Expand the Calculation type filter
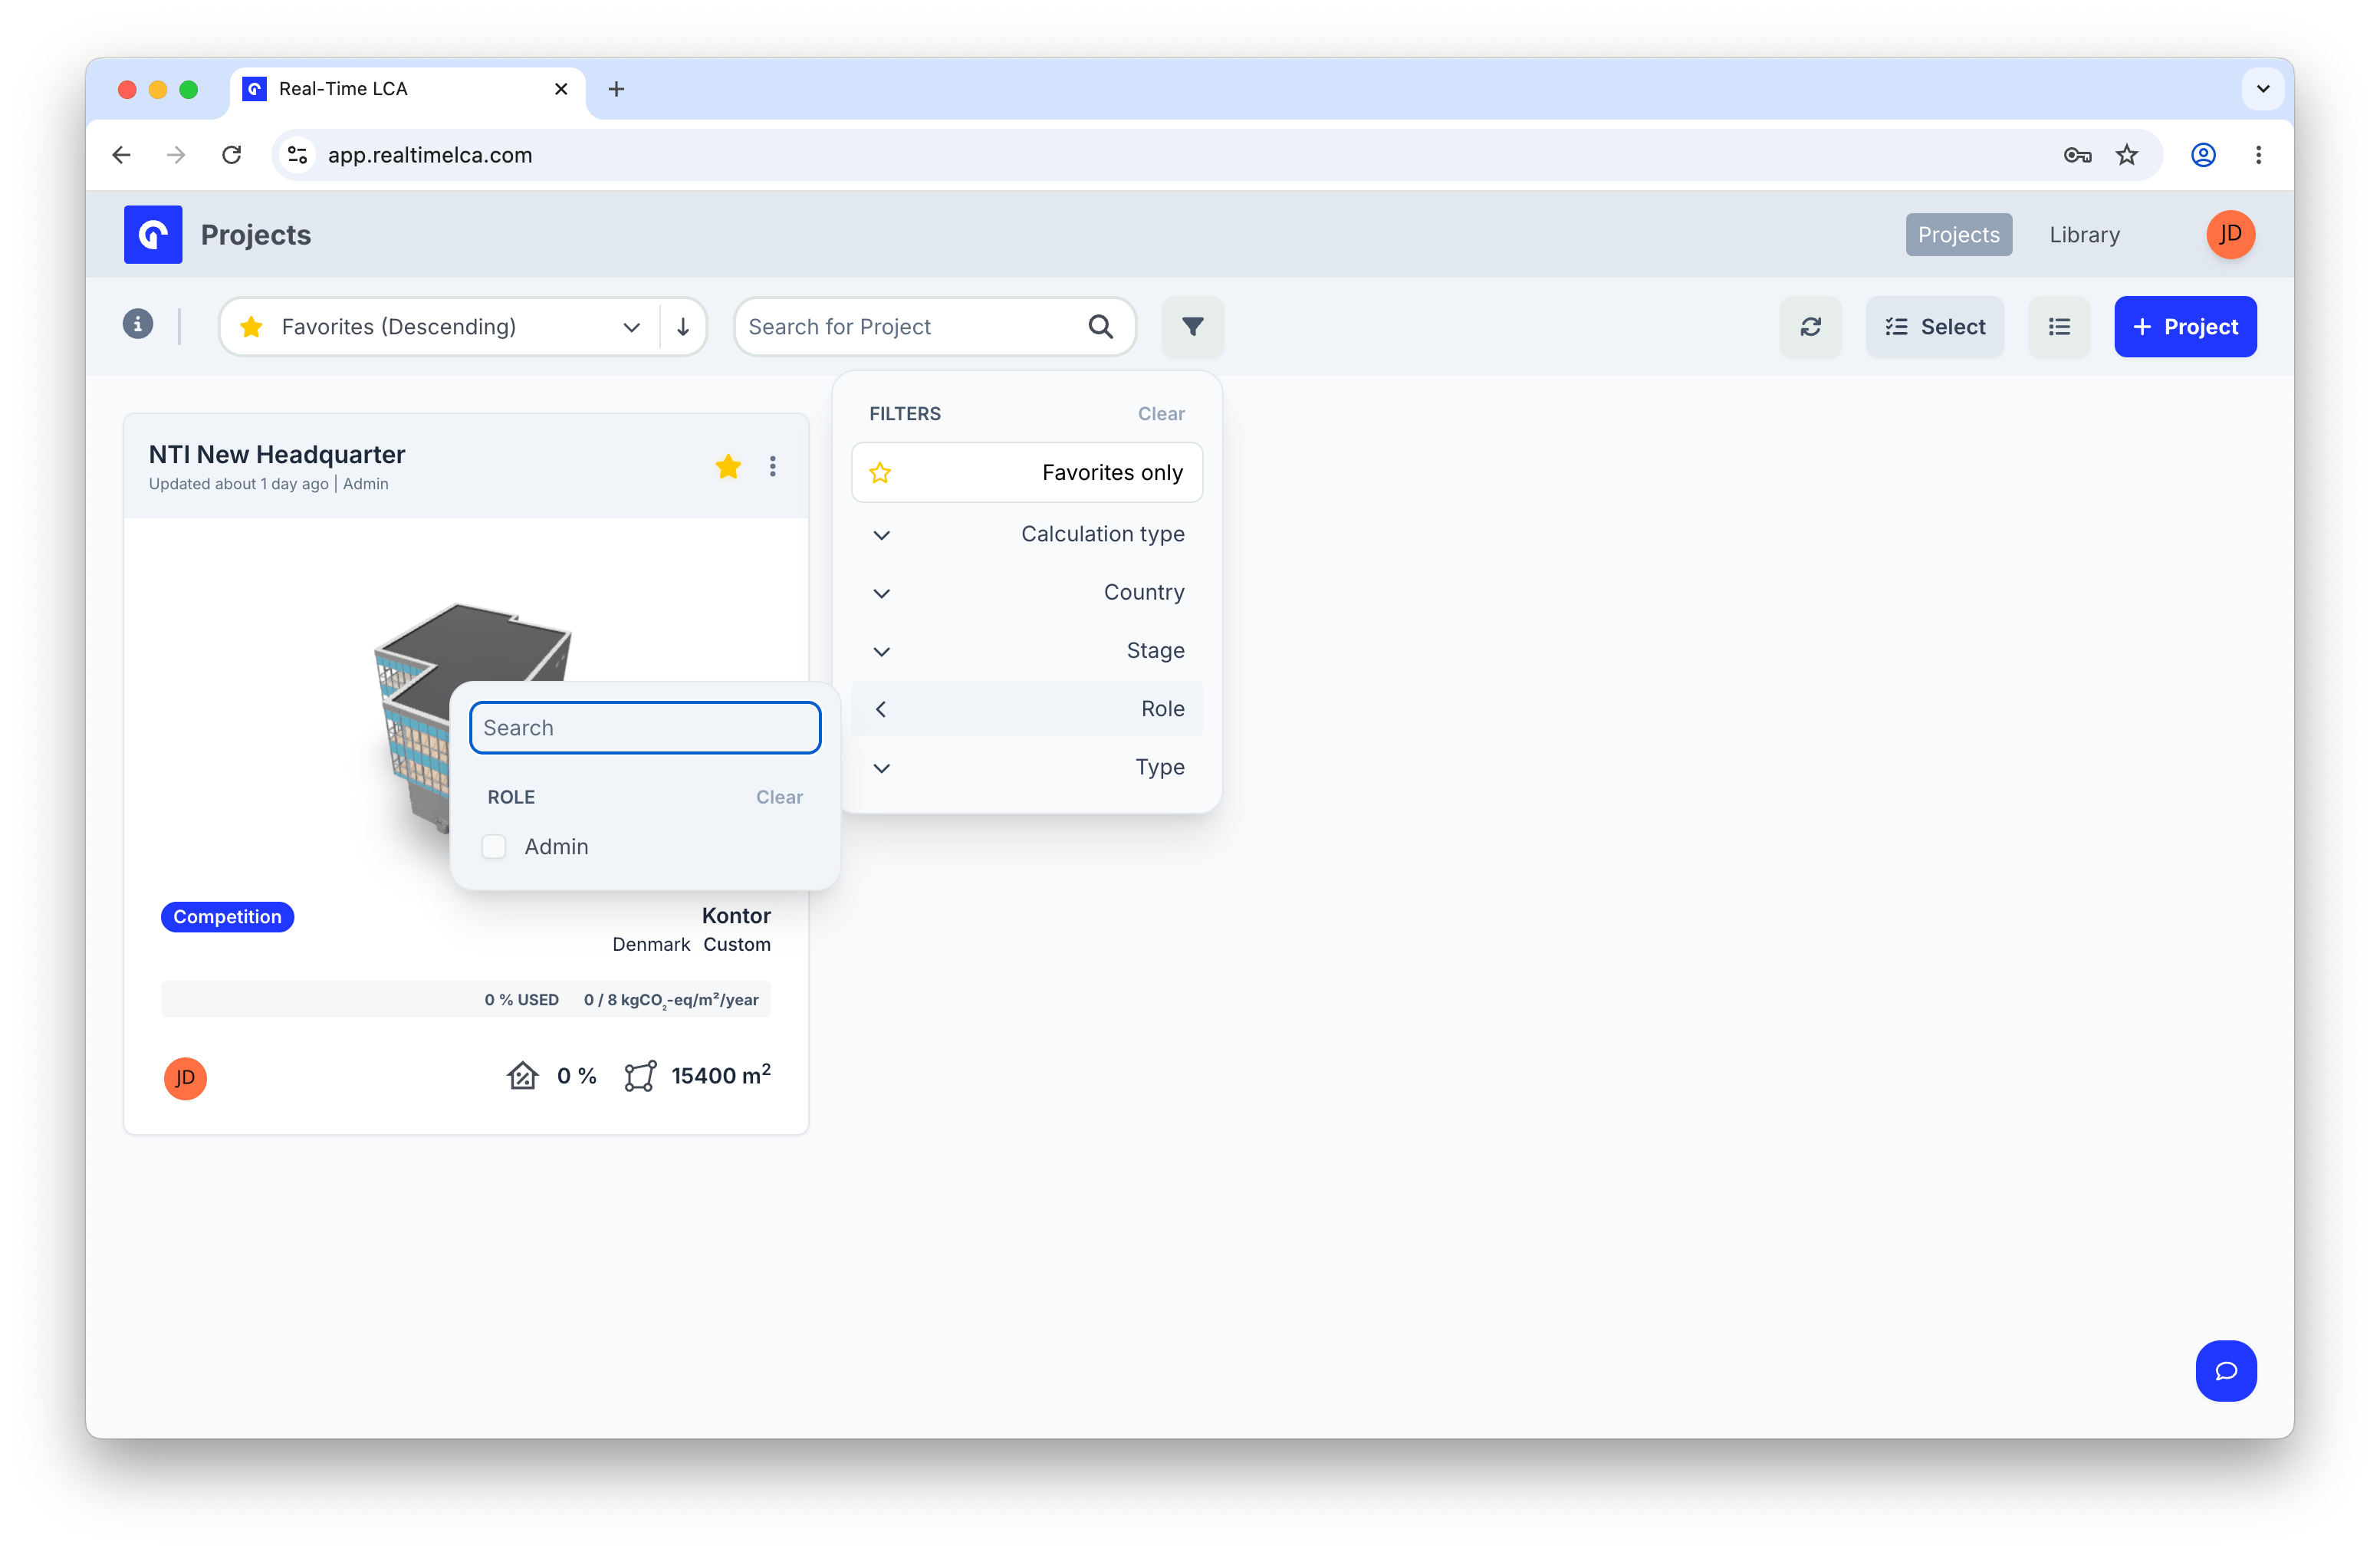Screen dimensions: 2380x1552 pyautogui.click(x=1026, y=534)
